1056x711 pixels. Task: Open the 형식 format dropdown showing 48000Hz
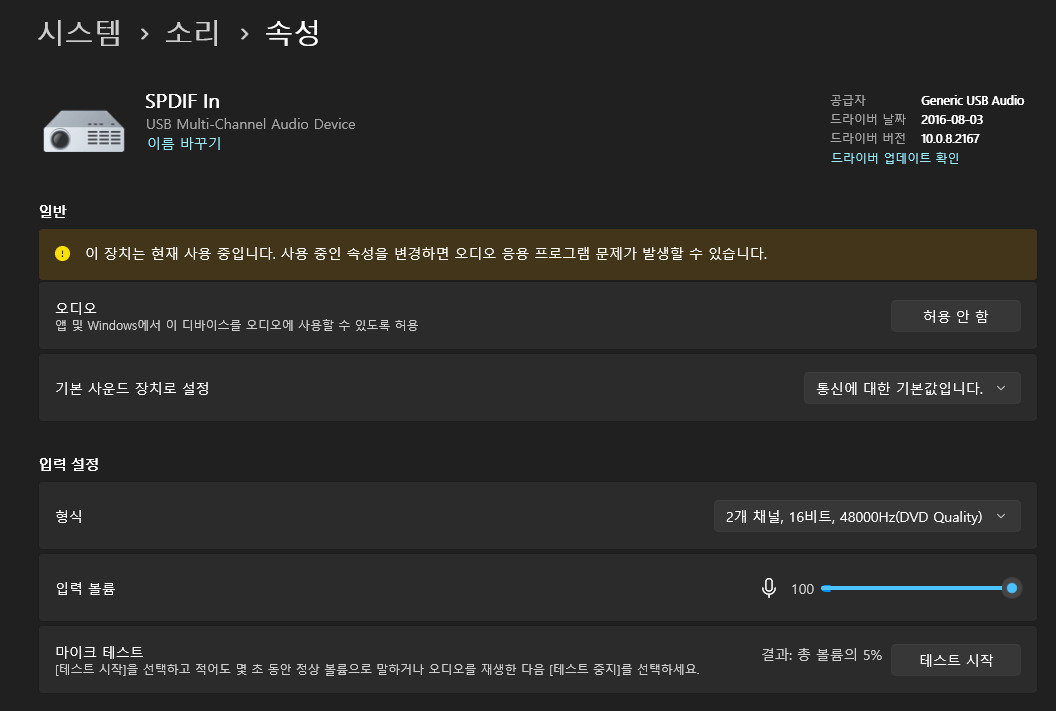click(x=867, y=516)
